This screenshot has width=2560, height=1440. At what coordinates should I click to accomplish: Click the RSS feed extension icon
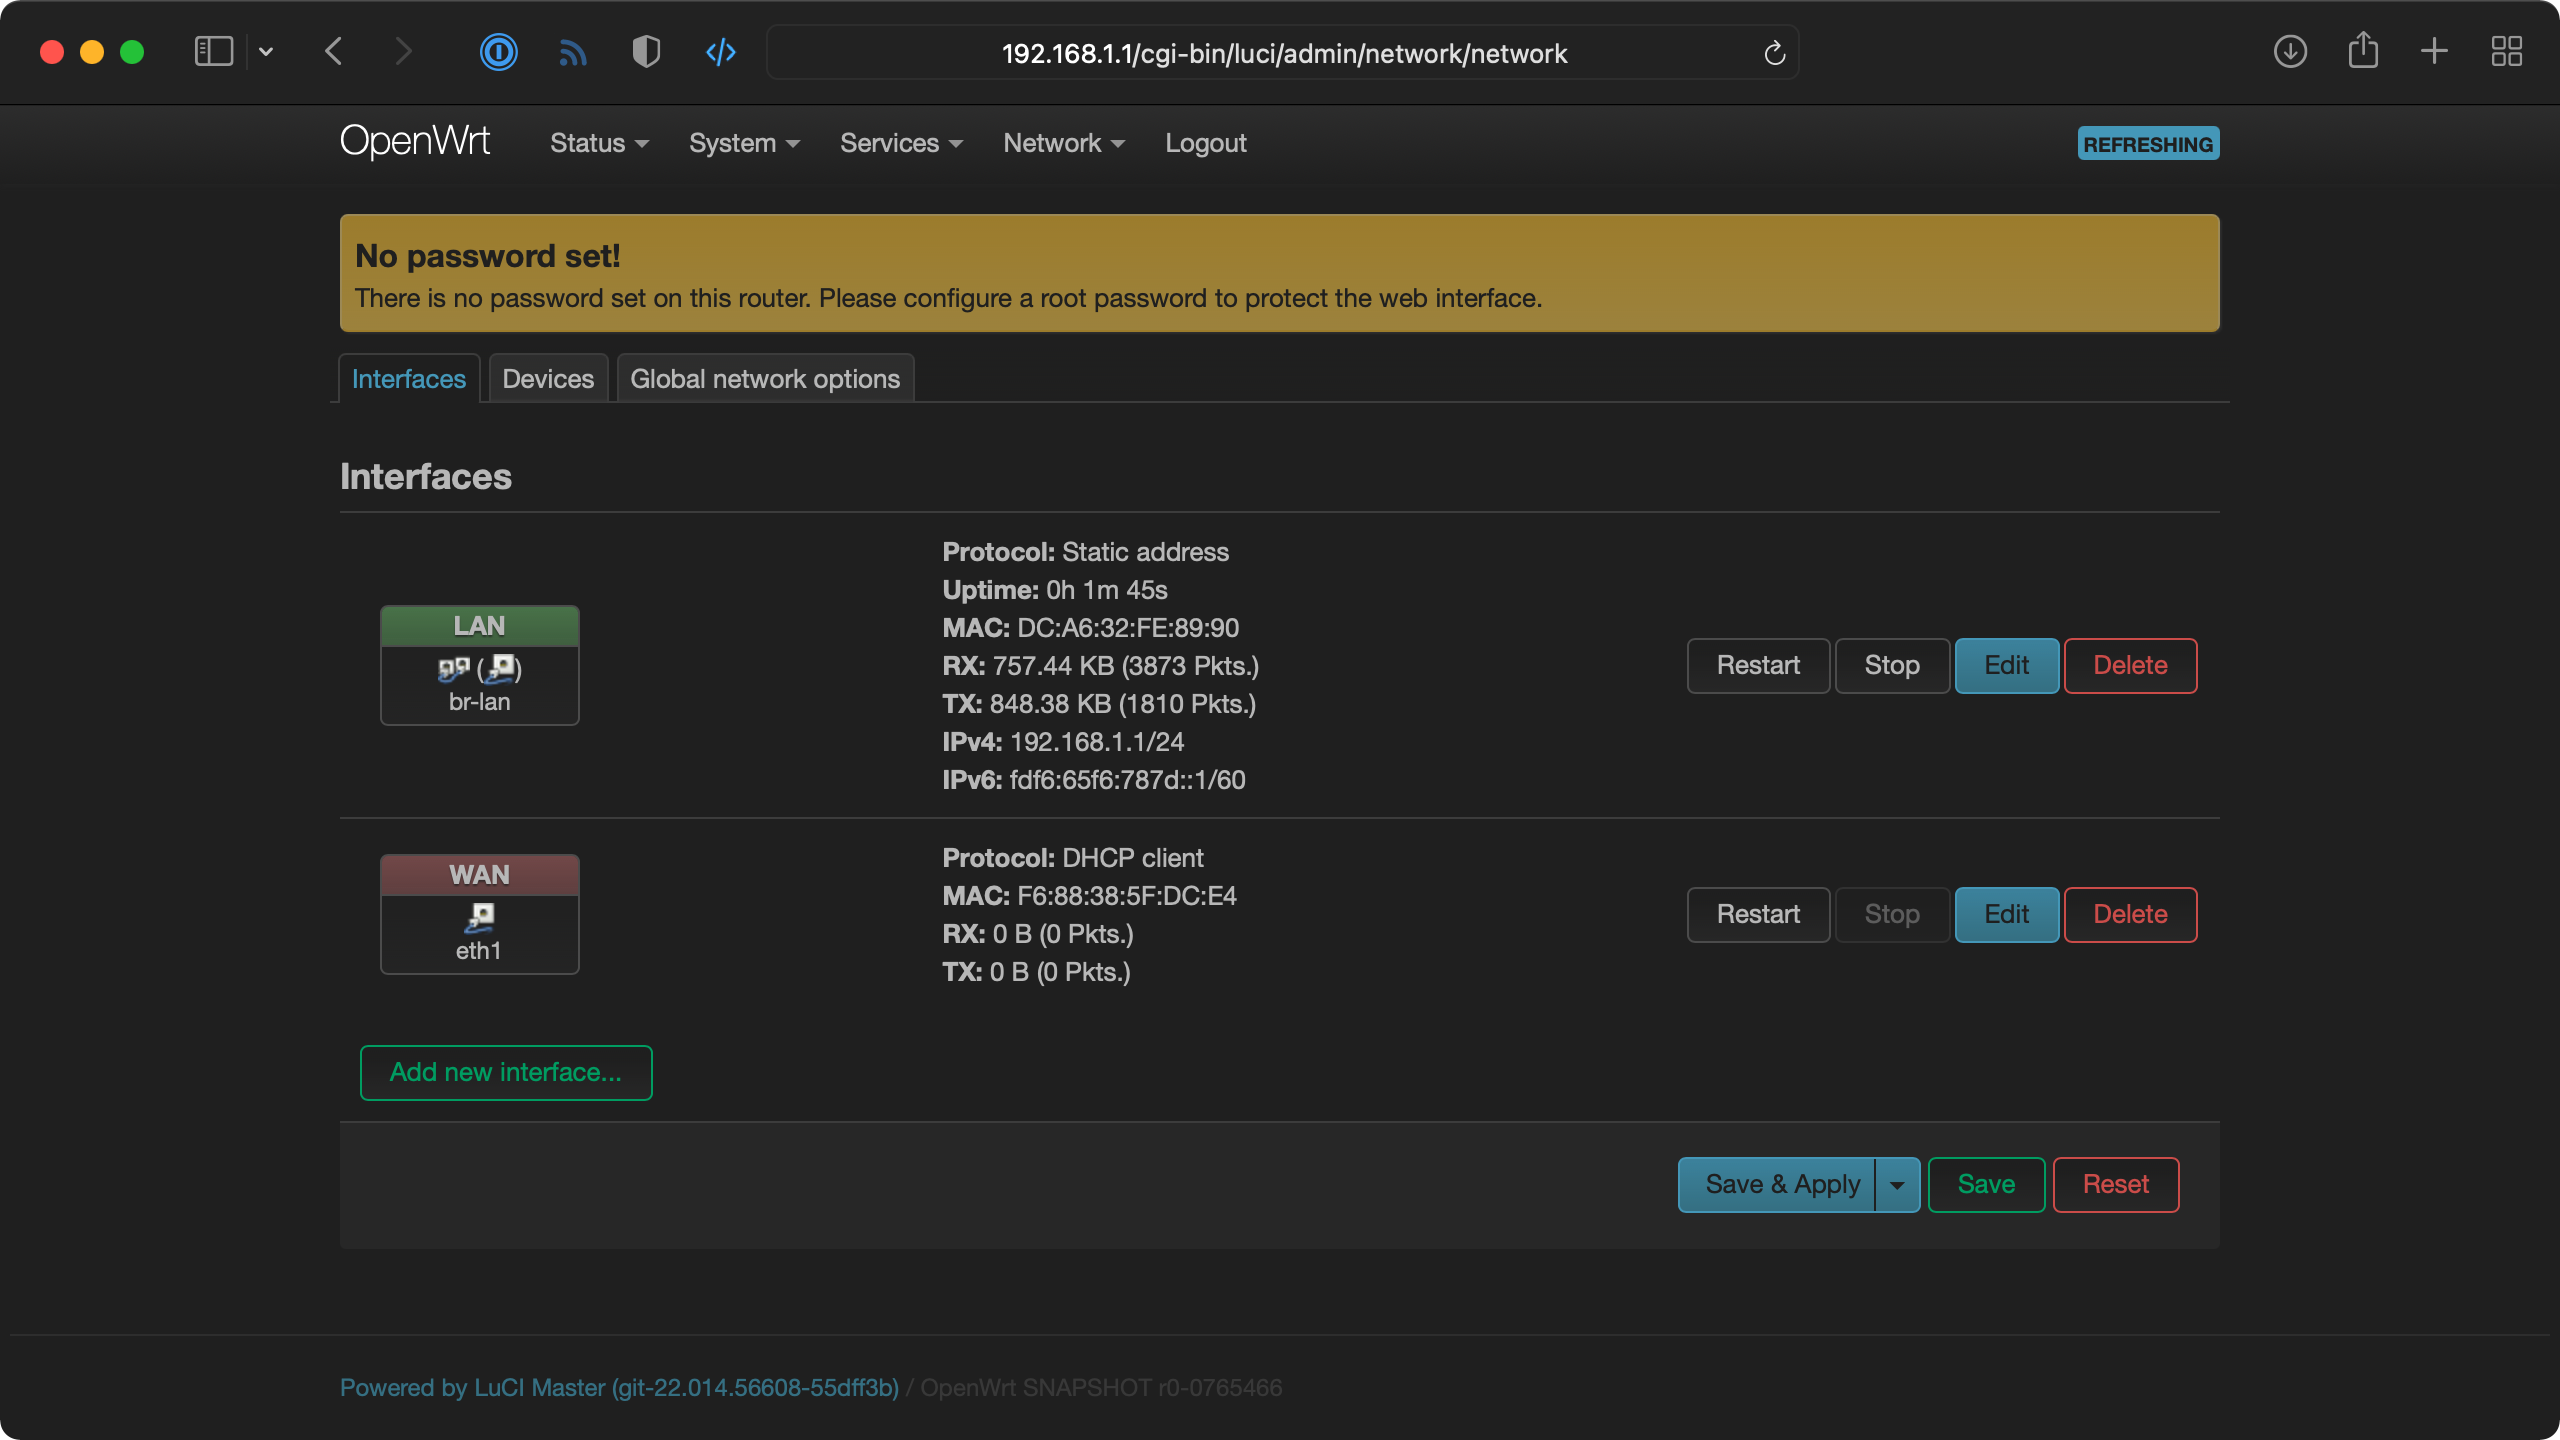573,53
